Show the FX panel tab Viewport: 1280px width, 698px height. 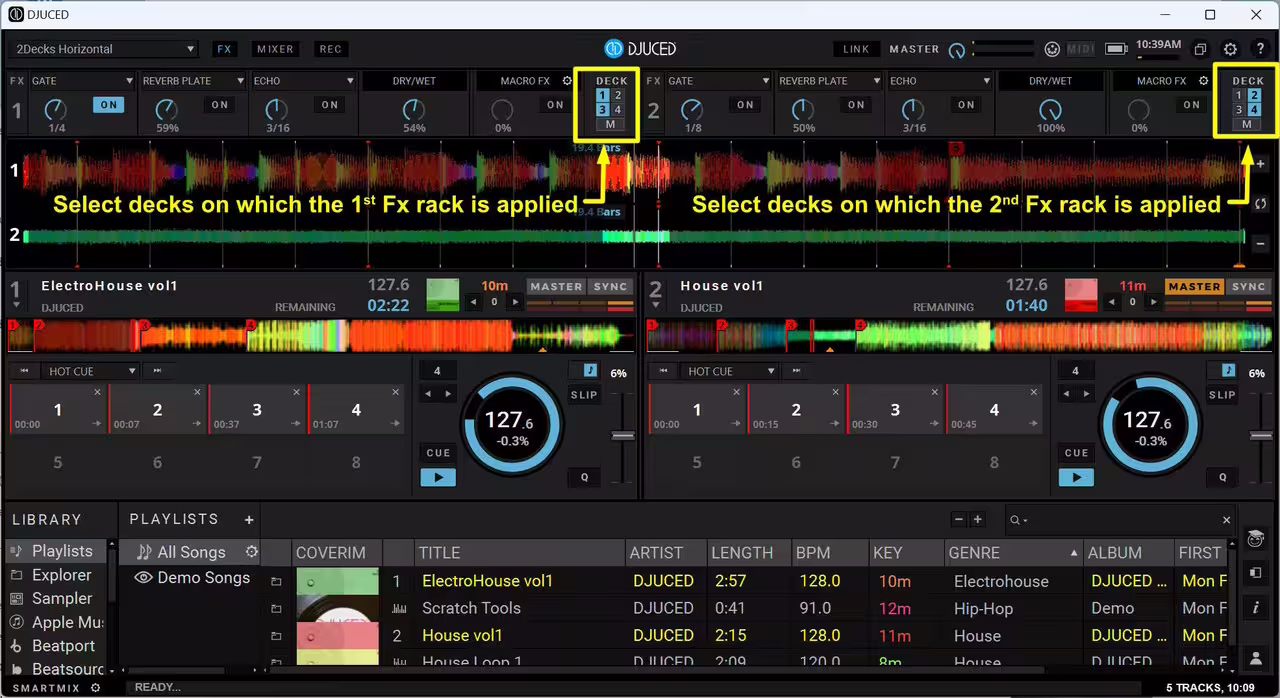click(x=224, y=49)
